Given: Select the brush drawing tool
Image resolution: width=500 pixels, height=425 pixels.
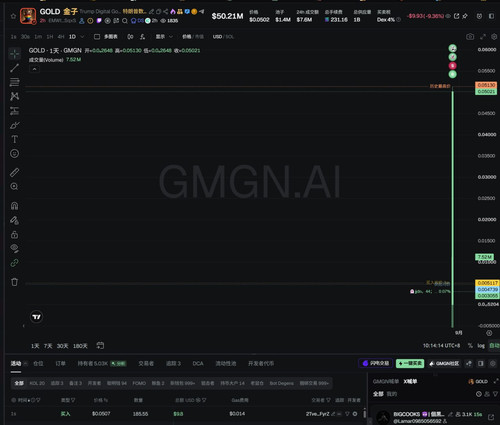Looking at the screenshot, I should pyautogui.click(x=14, y=125).
